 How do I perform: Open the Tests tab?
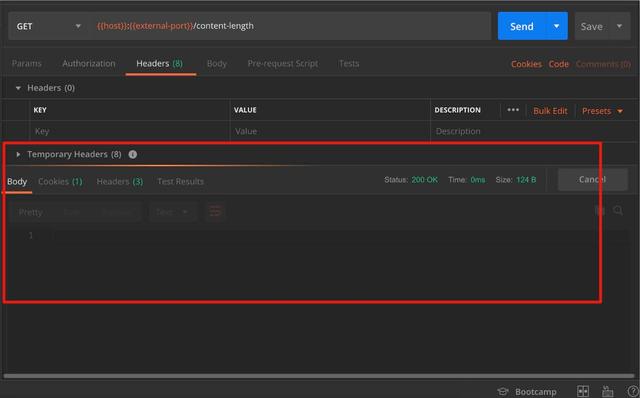point(349,64)
